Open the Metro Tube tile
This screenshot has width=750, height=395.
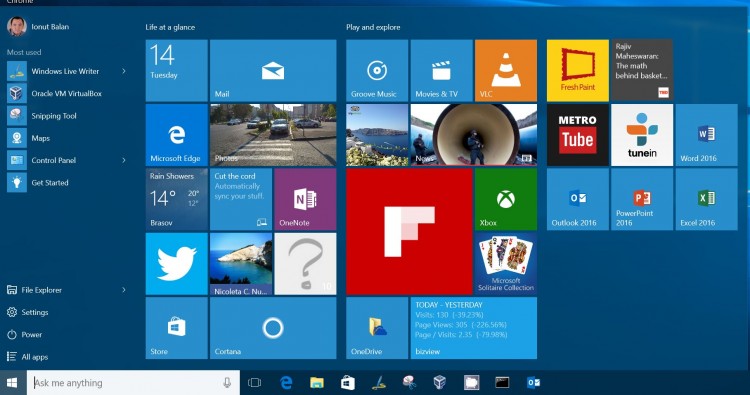click(577, 135)
